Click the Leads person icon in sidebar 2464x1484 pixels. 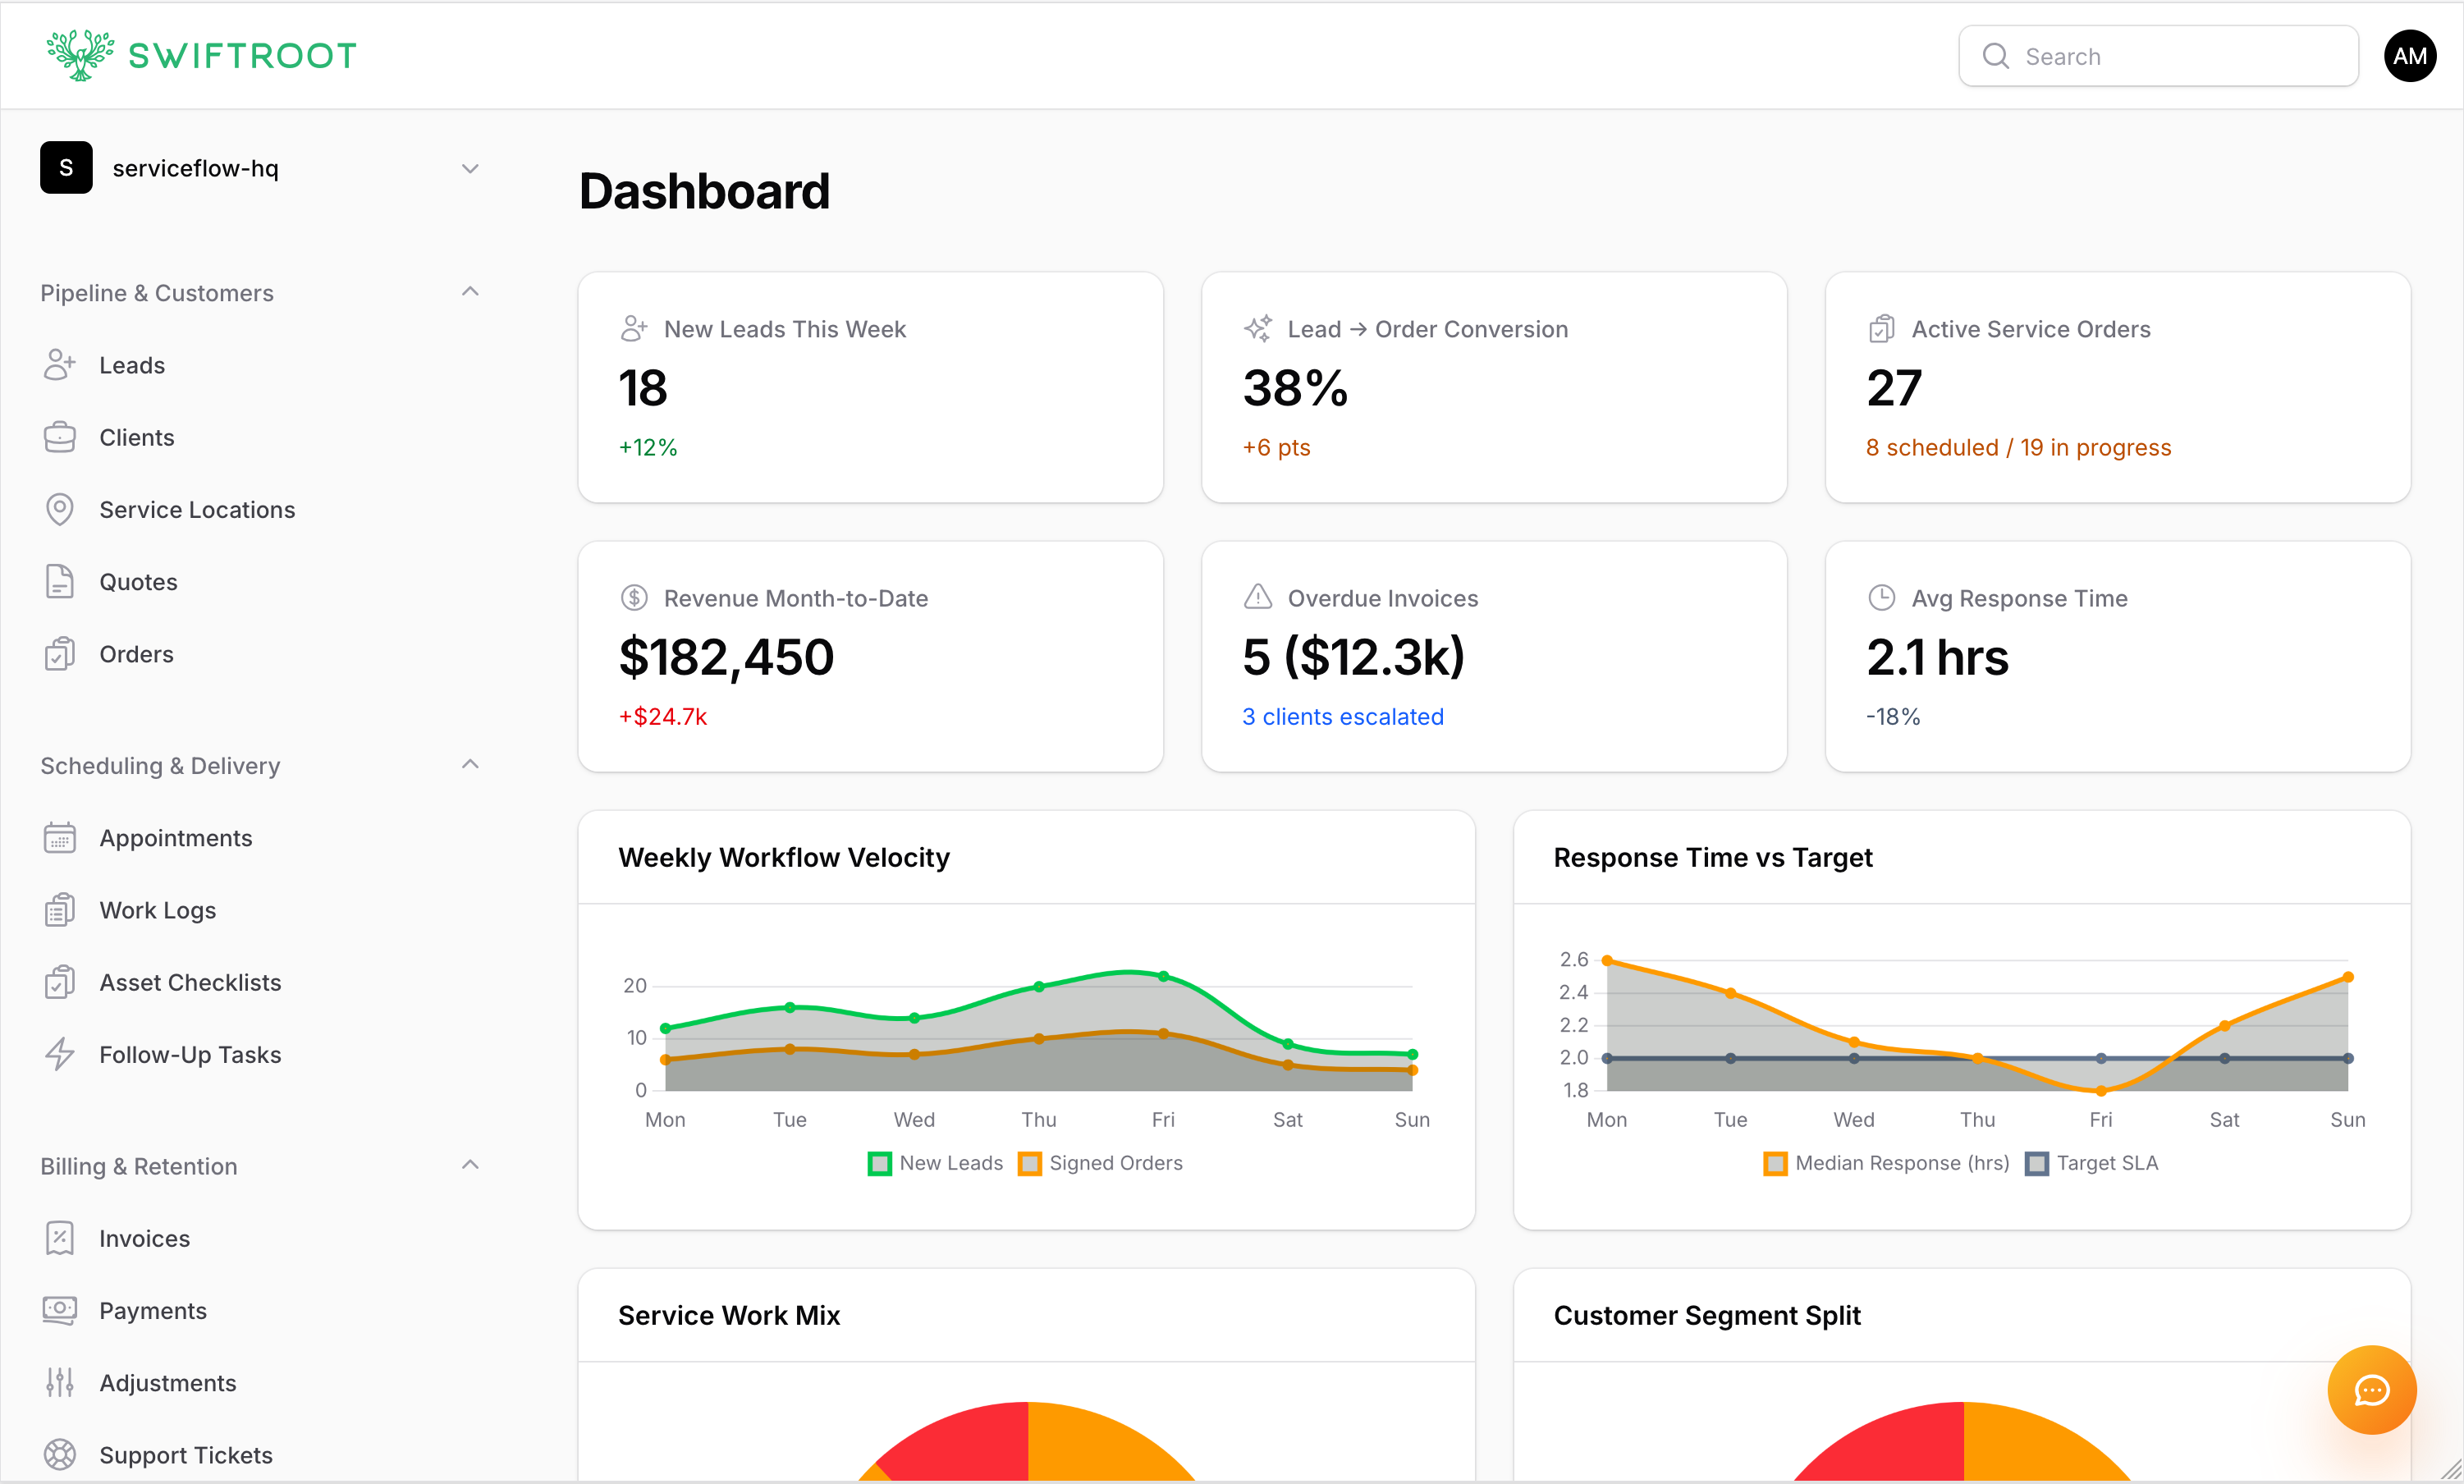[60, 365]
